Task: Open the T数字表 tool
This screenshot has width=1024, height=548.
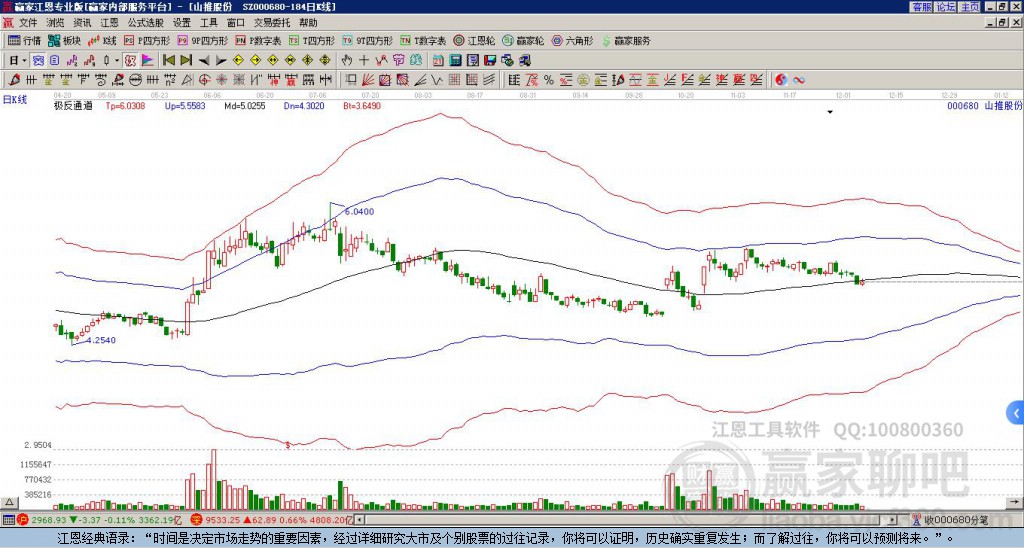Action: click(423, 40)
